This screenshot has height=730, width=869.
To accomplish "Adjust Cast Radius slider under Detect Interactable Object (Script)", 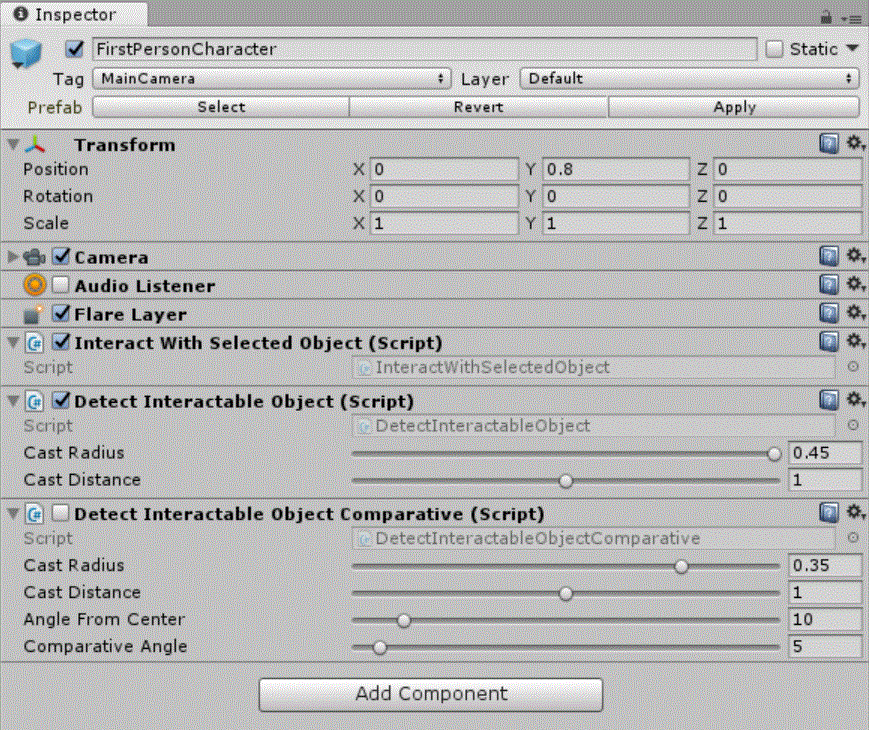I will [566, 453].
